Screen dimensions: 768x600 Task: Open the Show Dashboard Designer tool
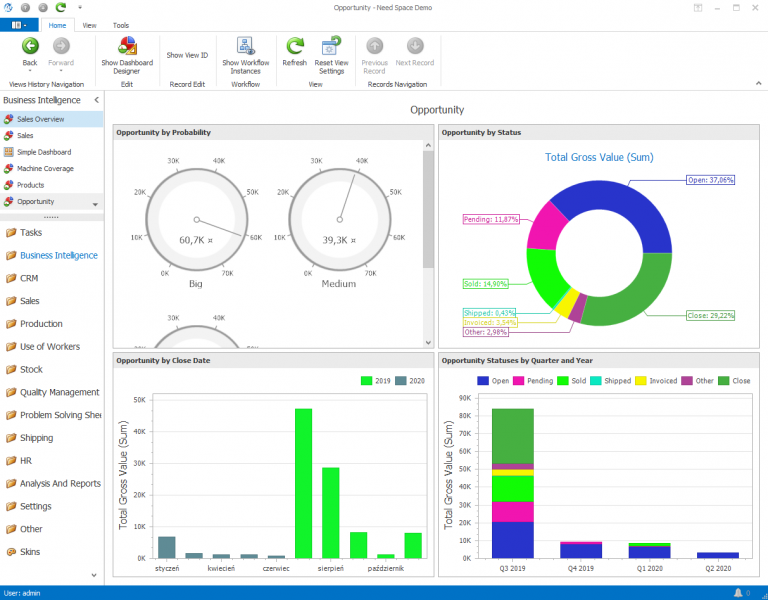coord(127,46)
